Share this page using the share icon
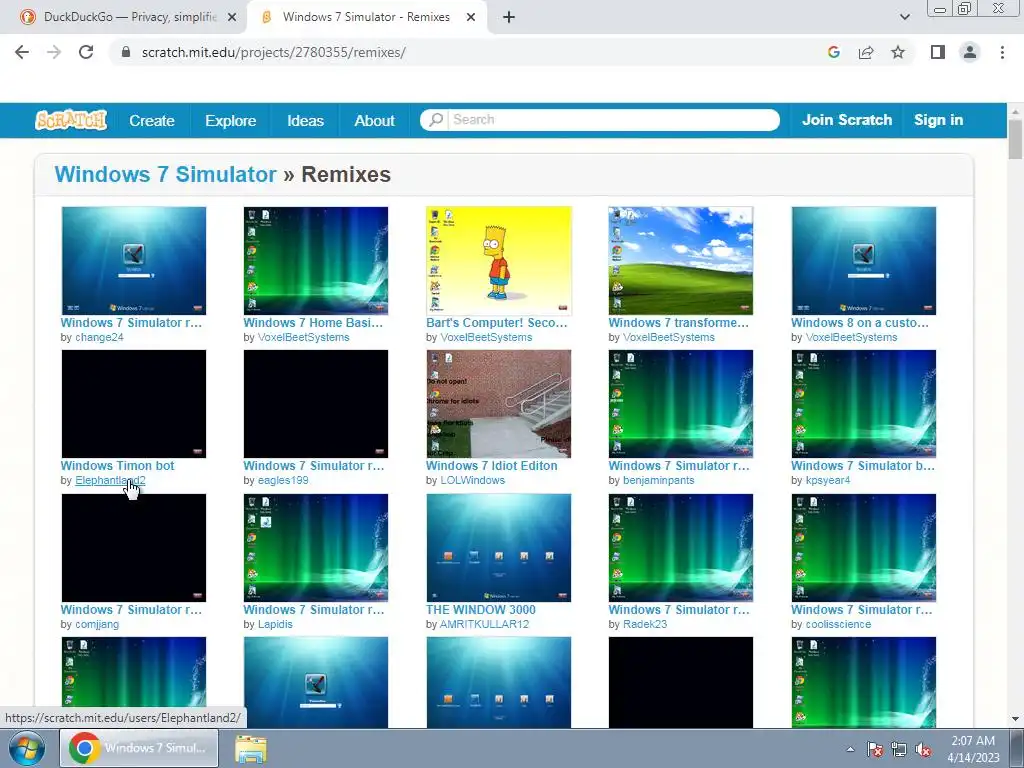This screenshot has height=768, width=1024. coord(866,52)
